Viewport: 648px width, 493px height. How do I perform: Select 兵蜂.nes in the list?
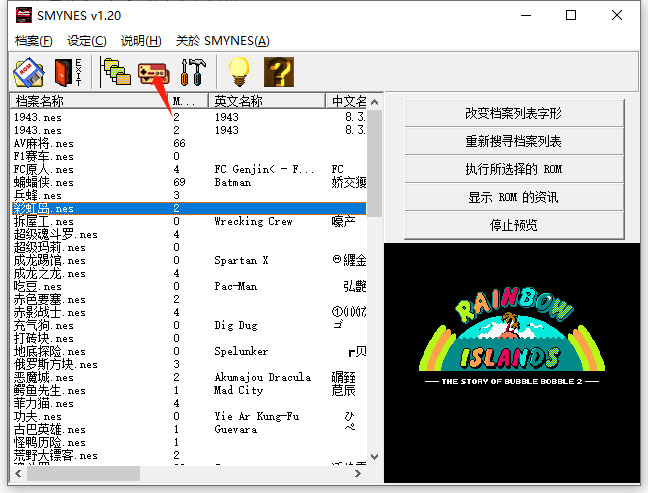click(x=38, y=195)
